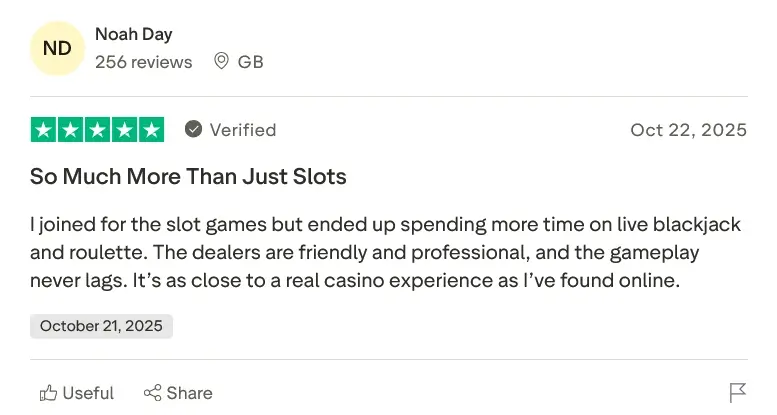Click the GB country label
This screenshot has height=415, width=777.
point(250,62)
